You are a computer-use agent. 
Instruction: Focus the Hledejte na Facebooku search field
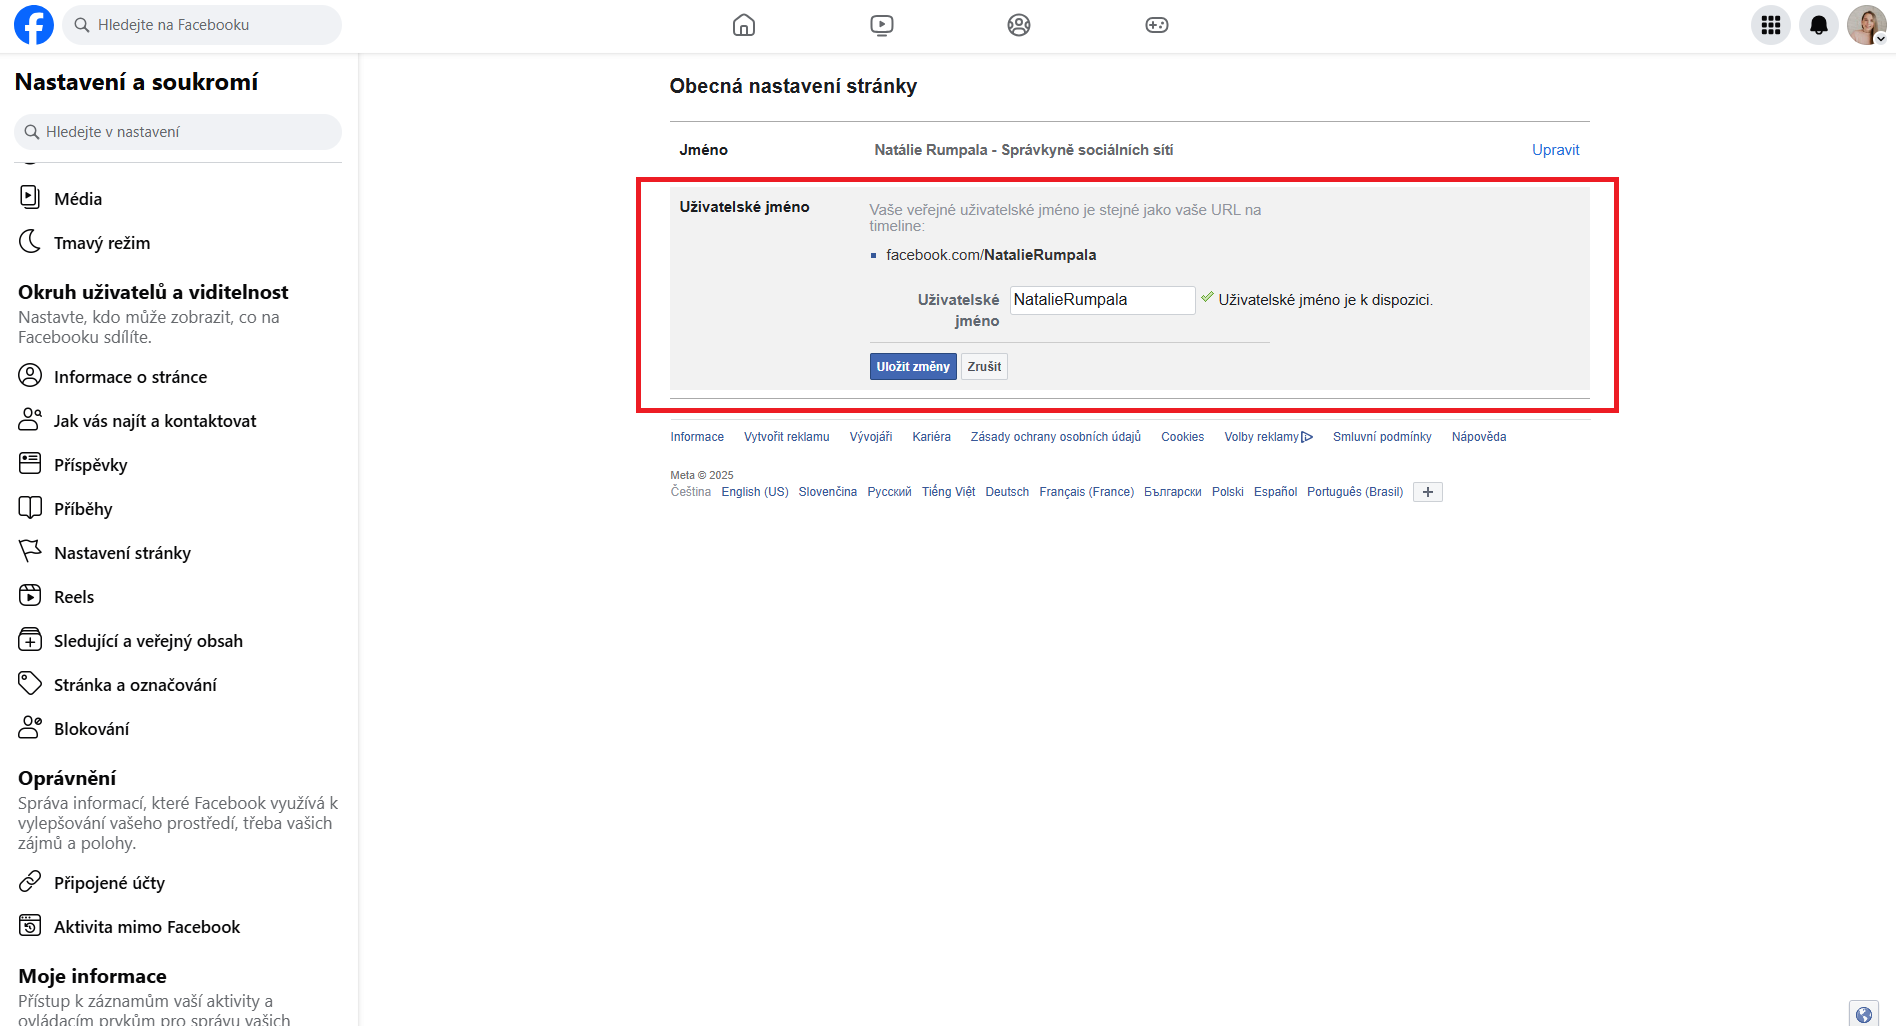(202, 25)
